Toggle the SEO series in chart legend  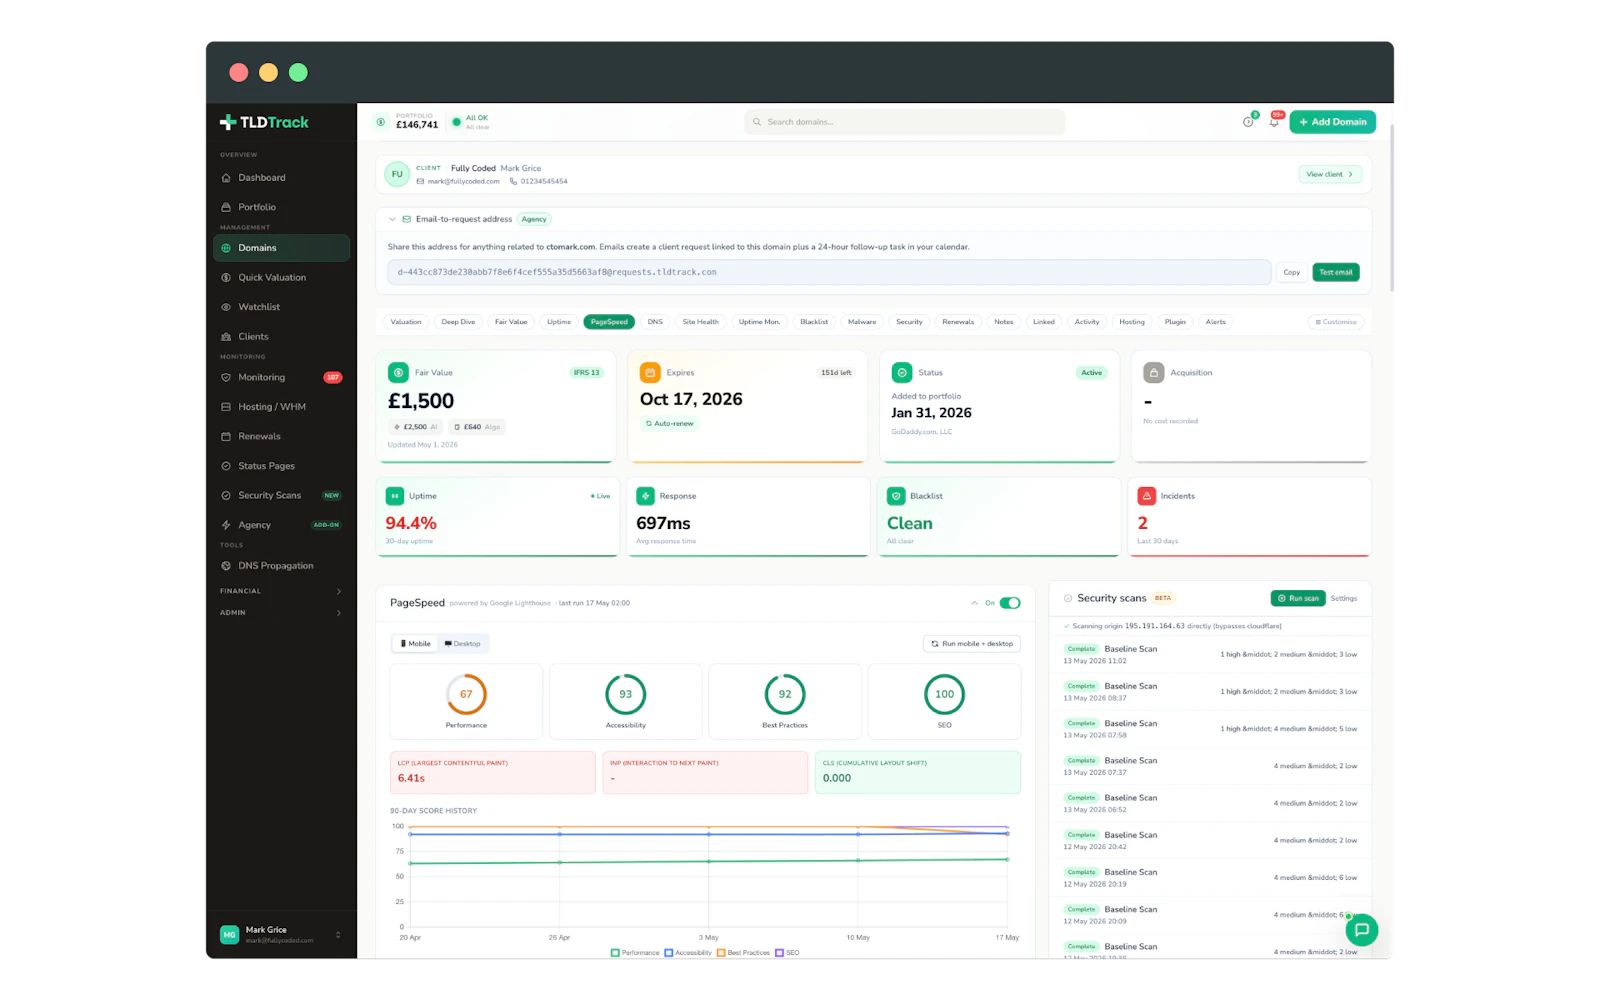pos(787,953)
